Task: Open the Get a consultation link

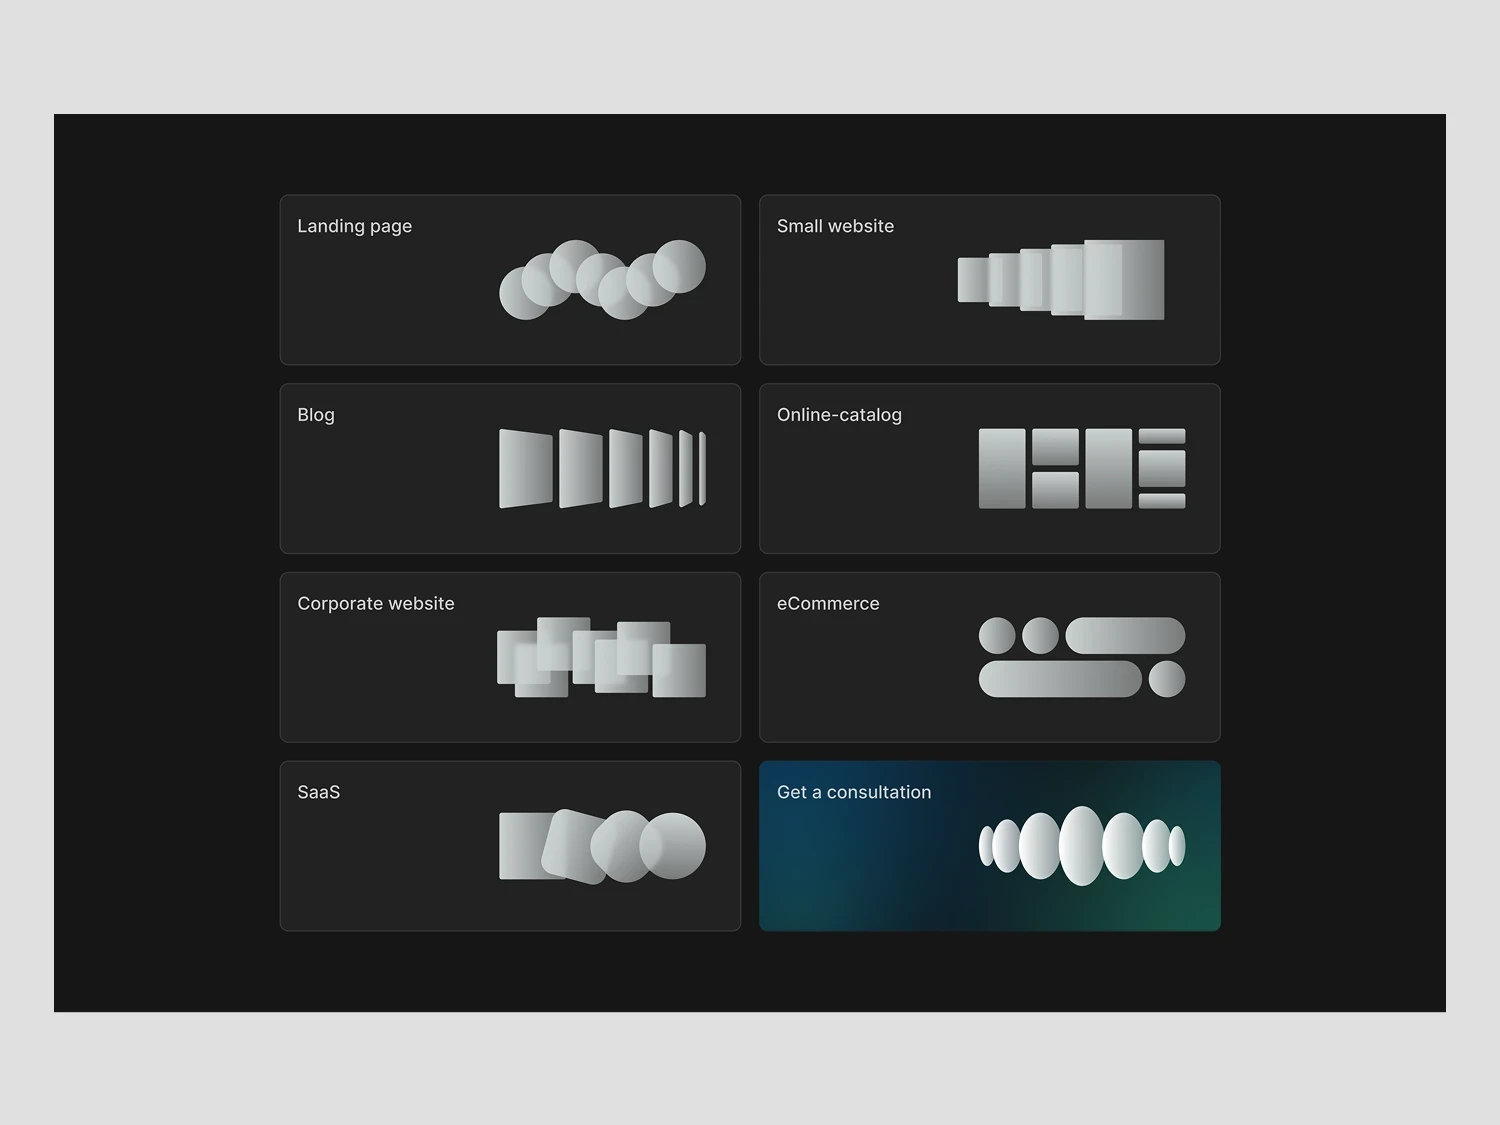Action: click(x=990, y=846)
